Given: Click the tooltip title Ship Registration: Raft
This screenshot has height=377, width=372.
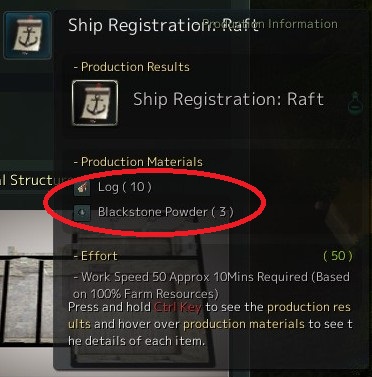Looking at the screenshot, I should [163, 25].
